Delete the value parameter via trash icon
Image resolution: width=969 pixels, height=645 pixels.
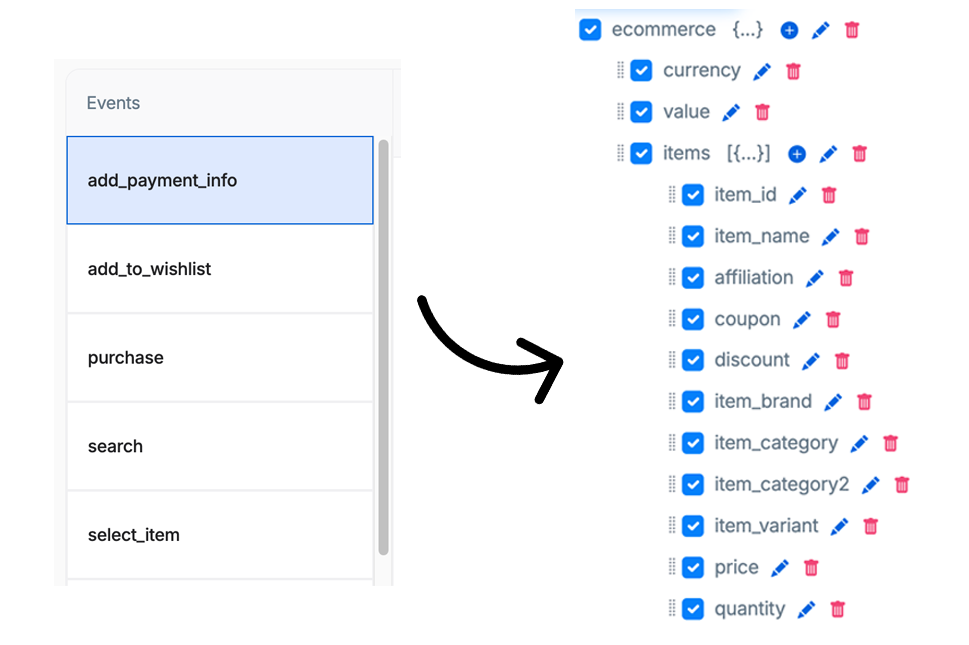point(762,113)
